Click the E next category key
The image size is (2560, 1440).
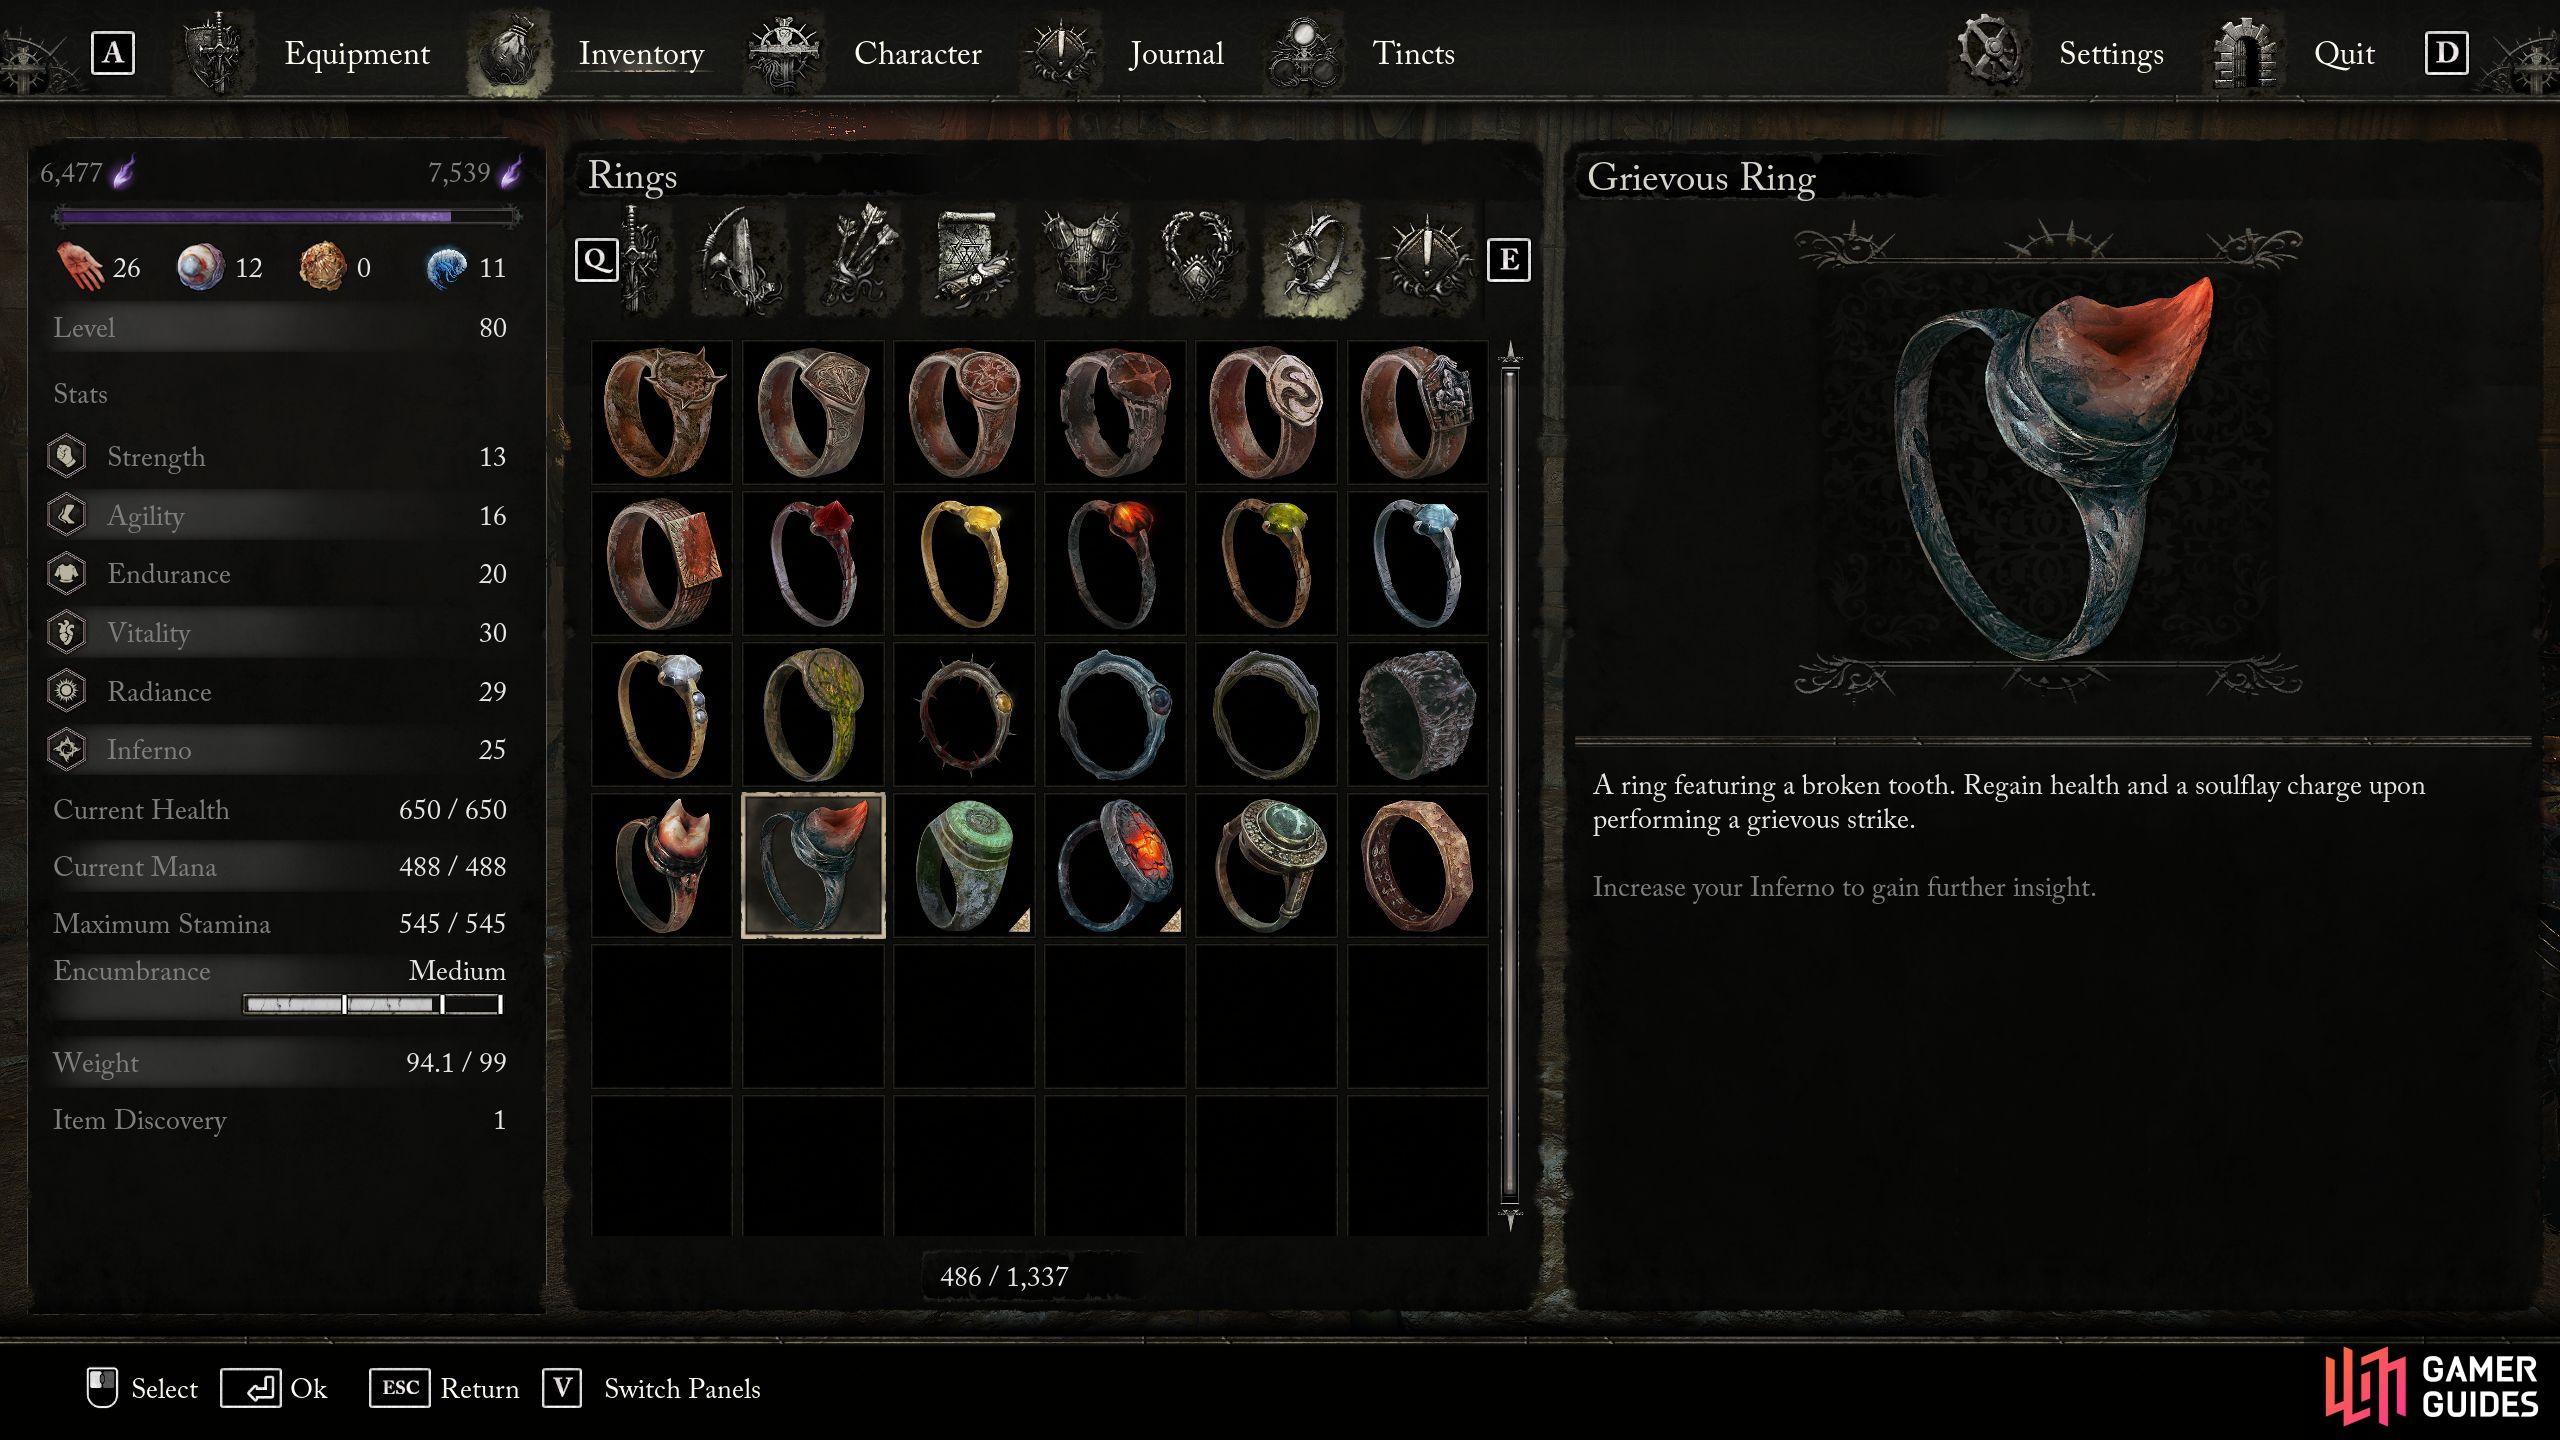(x=1508, y=261)
